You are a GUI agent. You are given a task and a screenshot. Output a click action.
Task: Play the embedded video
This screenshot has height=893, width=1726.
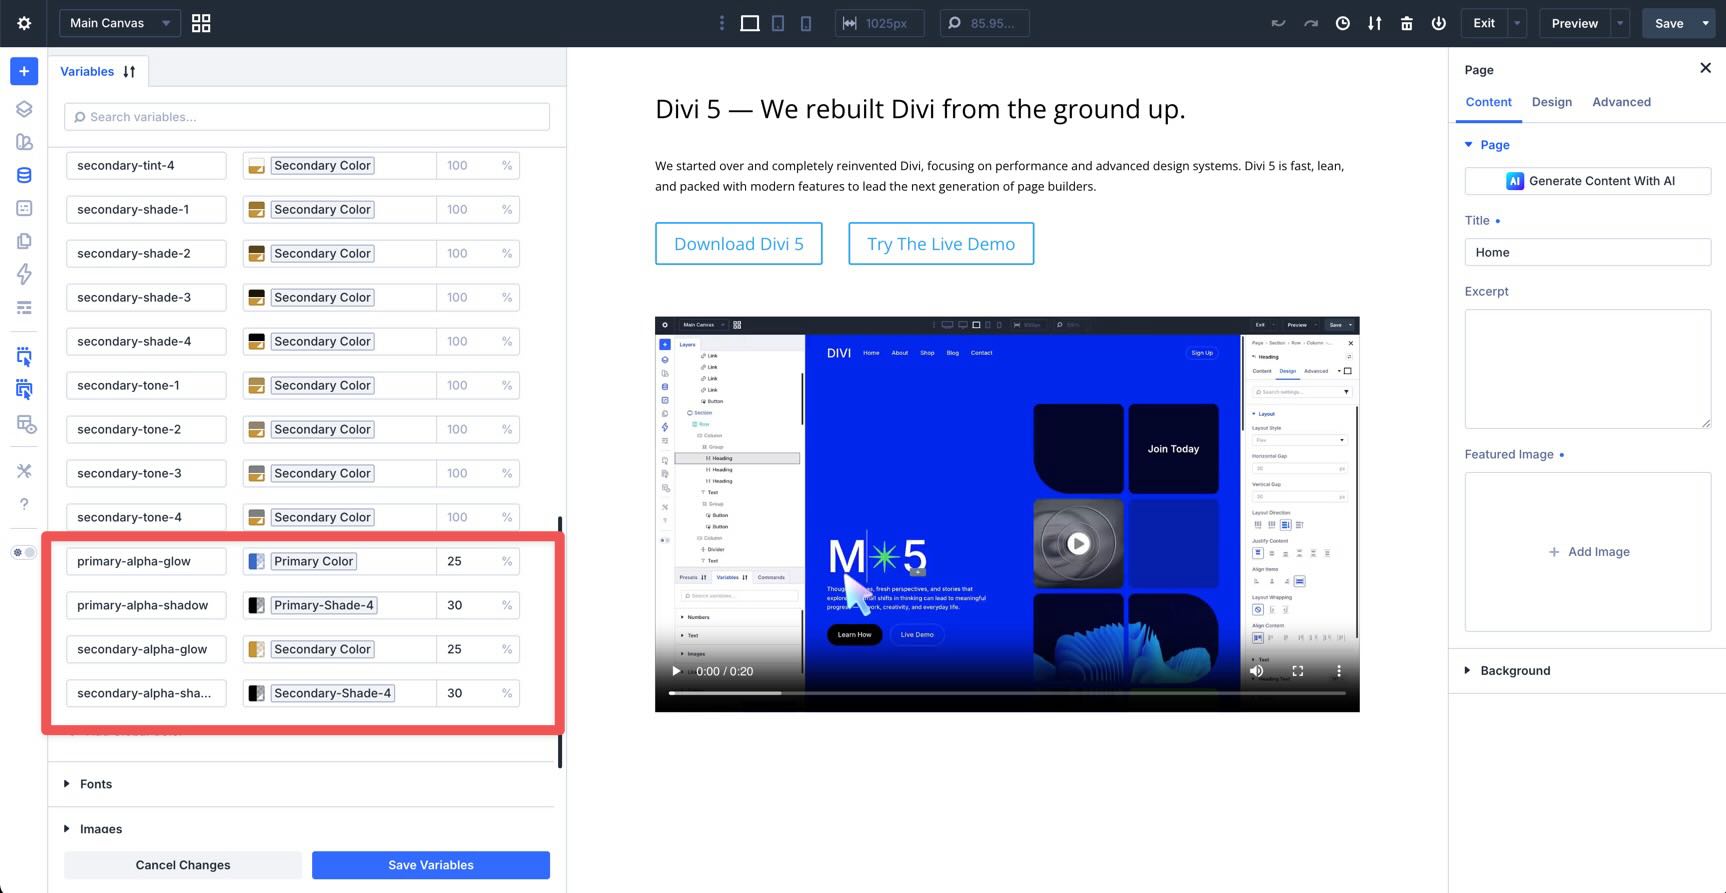(x=676, y=671)
